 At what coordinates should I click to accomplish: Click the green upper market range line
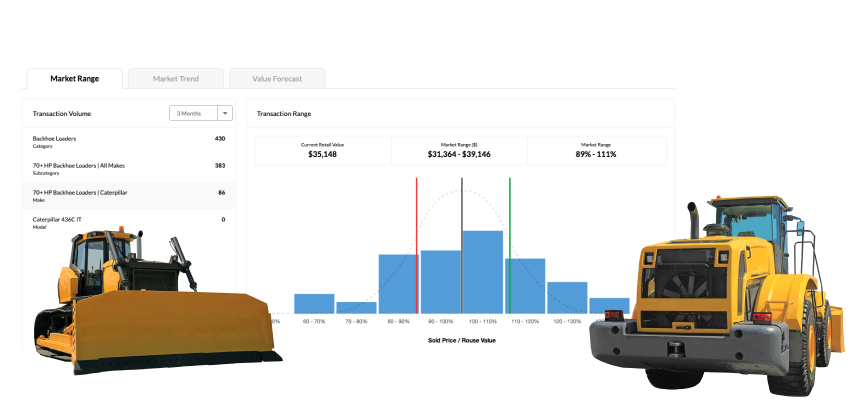coord(510,245)
